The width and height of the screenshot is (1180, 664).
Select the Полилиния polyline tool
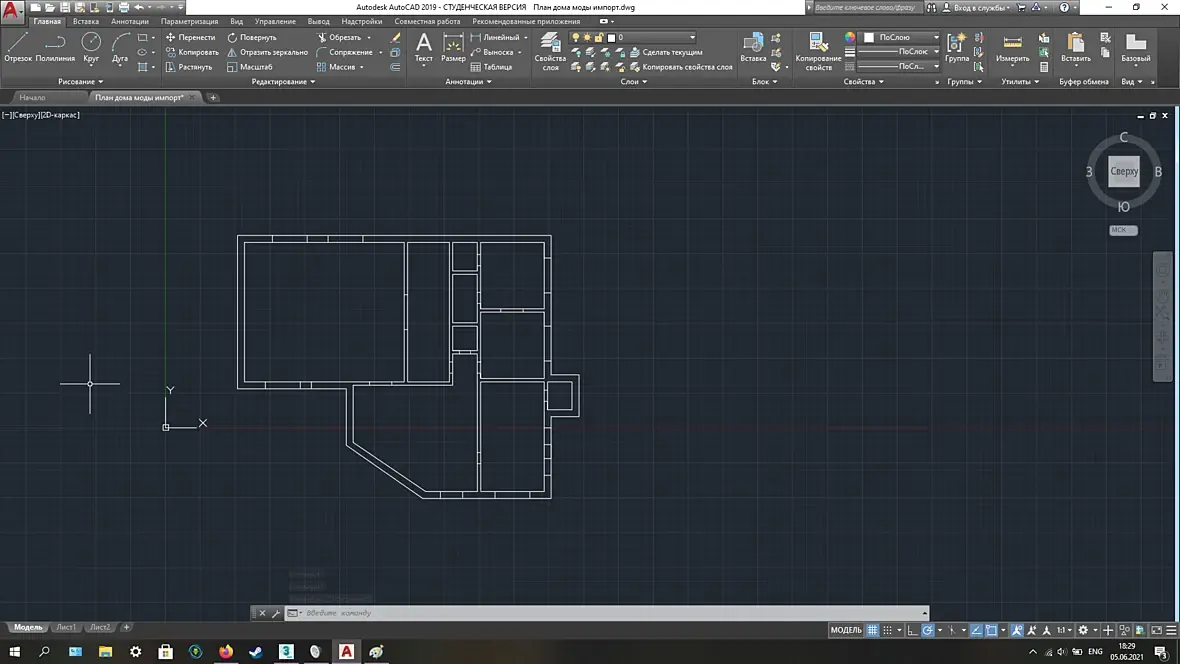pyautogui.click(x=55, y=47)
